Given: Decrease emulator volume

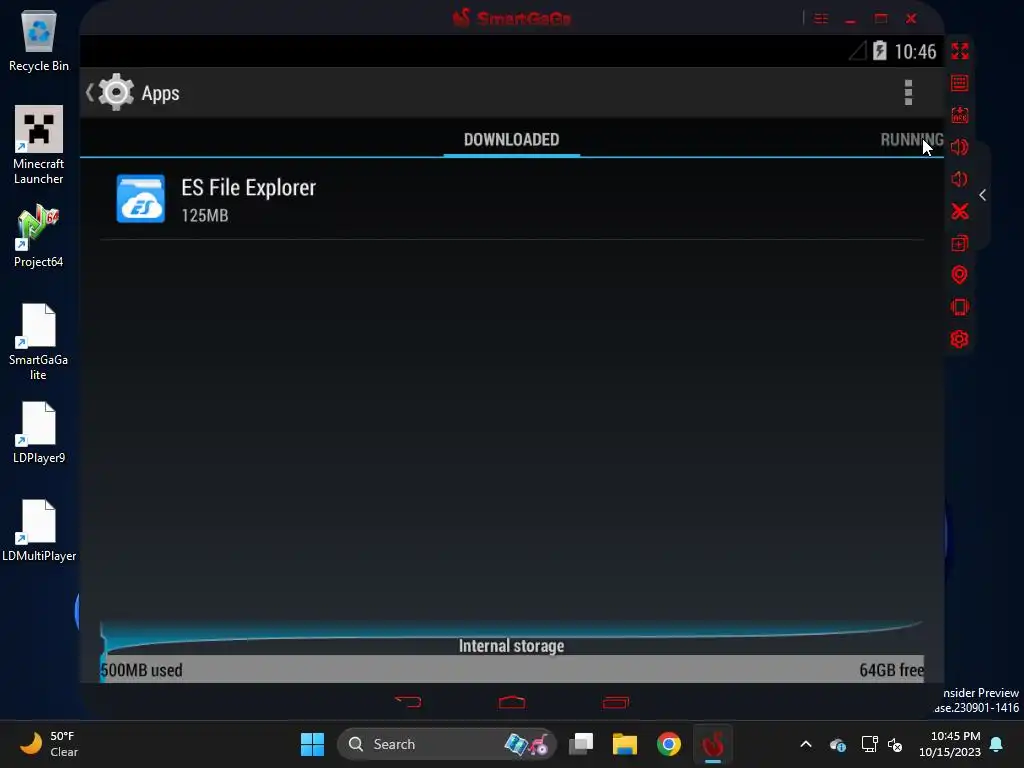Looking at the screenshot, I should (x=959, y=179).
